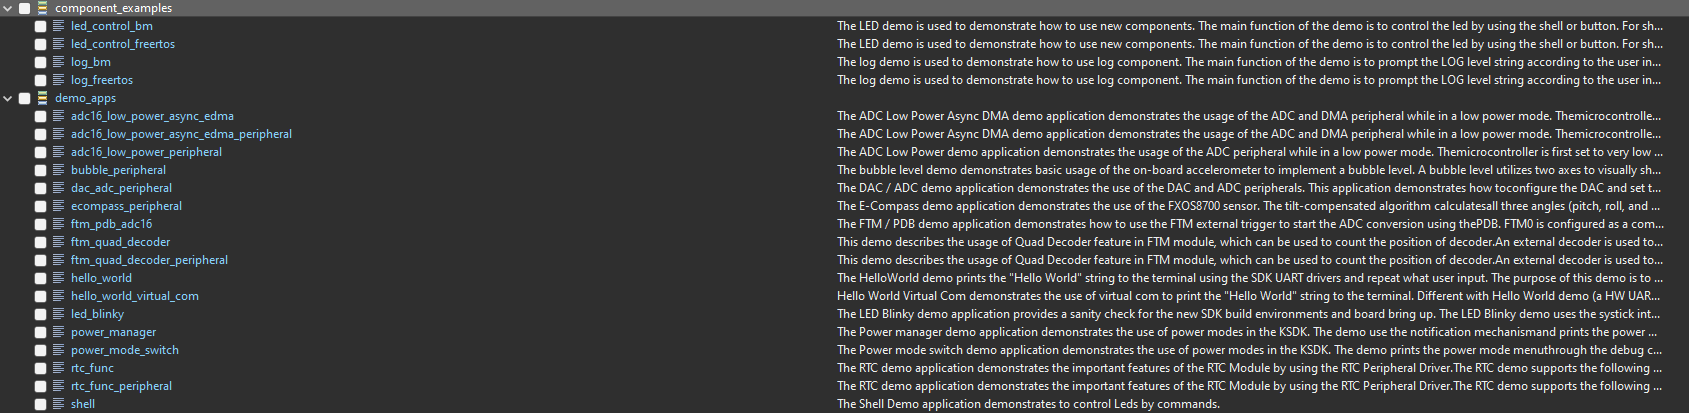Enable the led_blinky checkbox
The width and height of the screenshot is (1689, 413).
(41, 314)
